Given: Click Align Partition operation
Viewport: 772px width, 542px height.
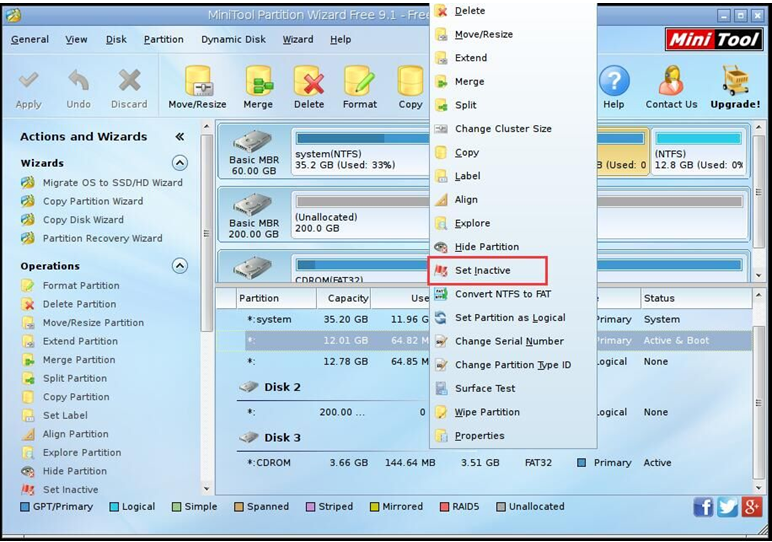Looking at the screenshot, I should [65, 434].
